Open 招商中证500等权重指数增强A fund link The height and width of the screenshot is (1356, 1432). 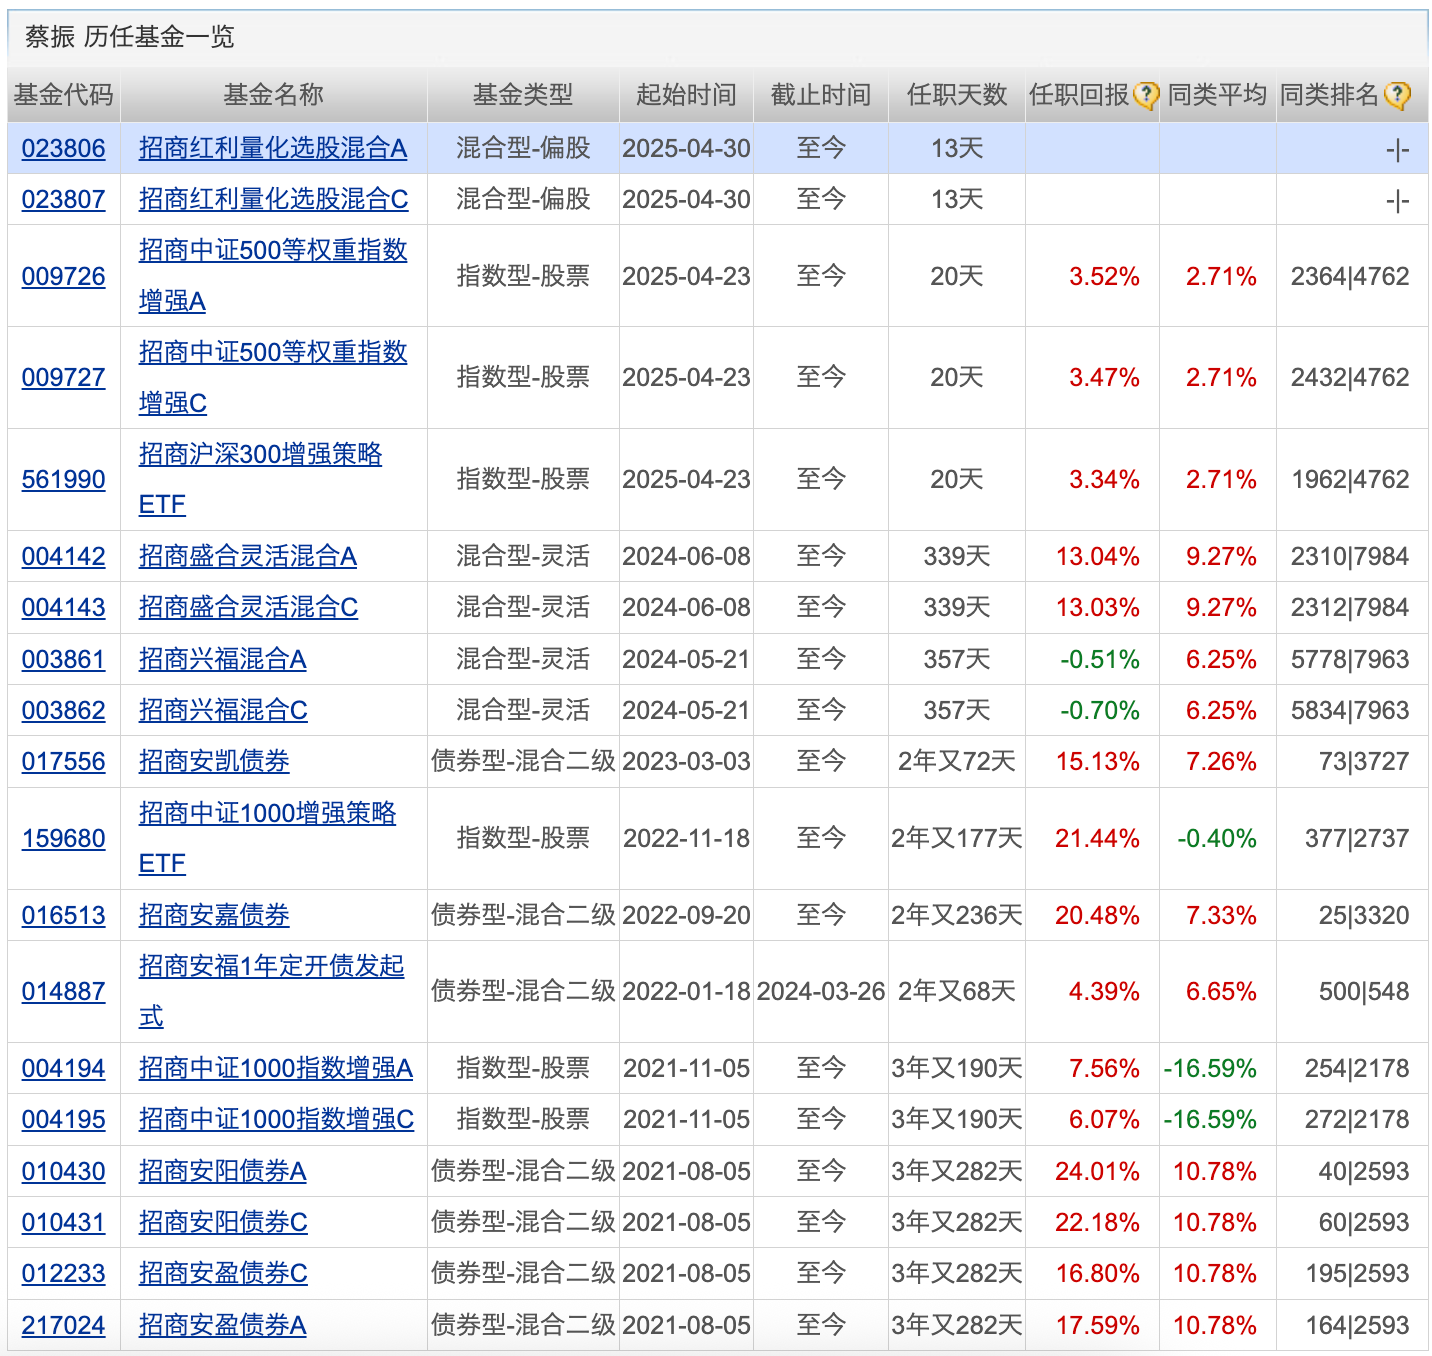pos(273,276)
